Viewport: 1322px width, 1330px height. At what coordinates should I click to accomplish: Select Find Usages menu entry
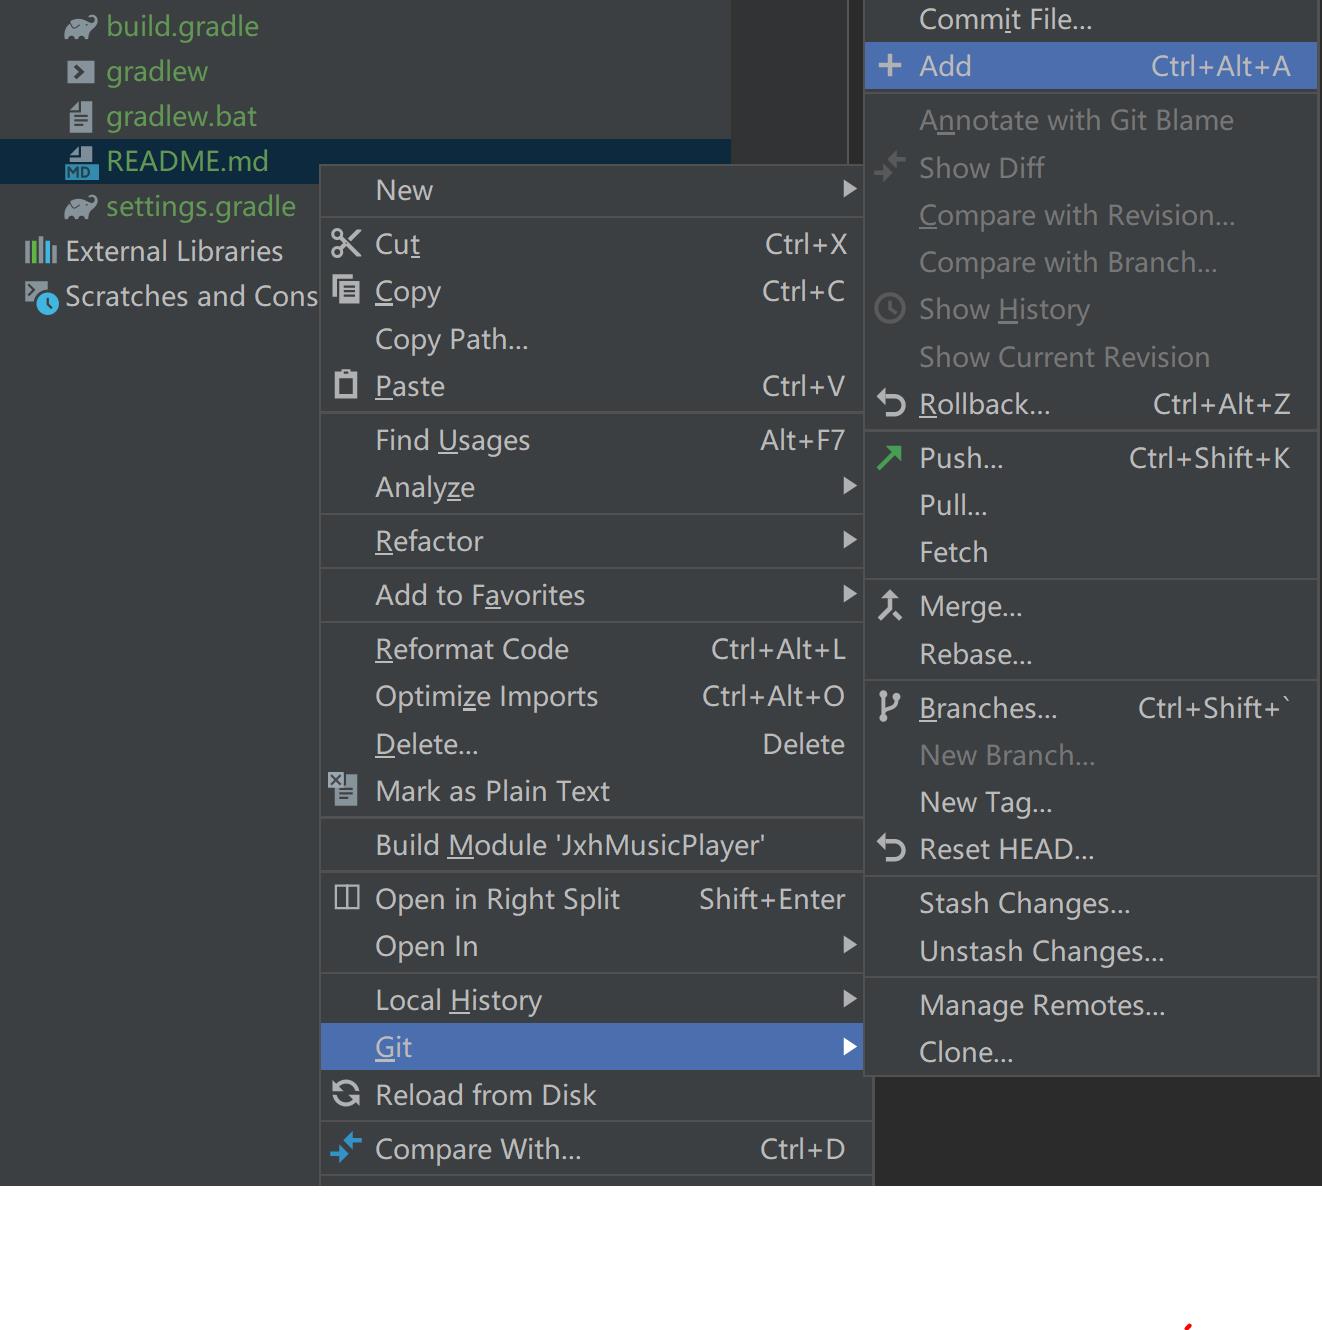click(x=592, y=440)
